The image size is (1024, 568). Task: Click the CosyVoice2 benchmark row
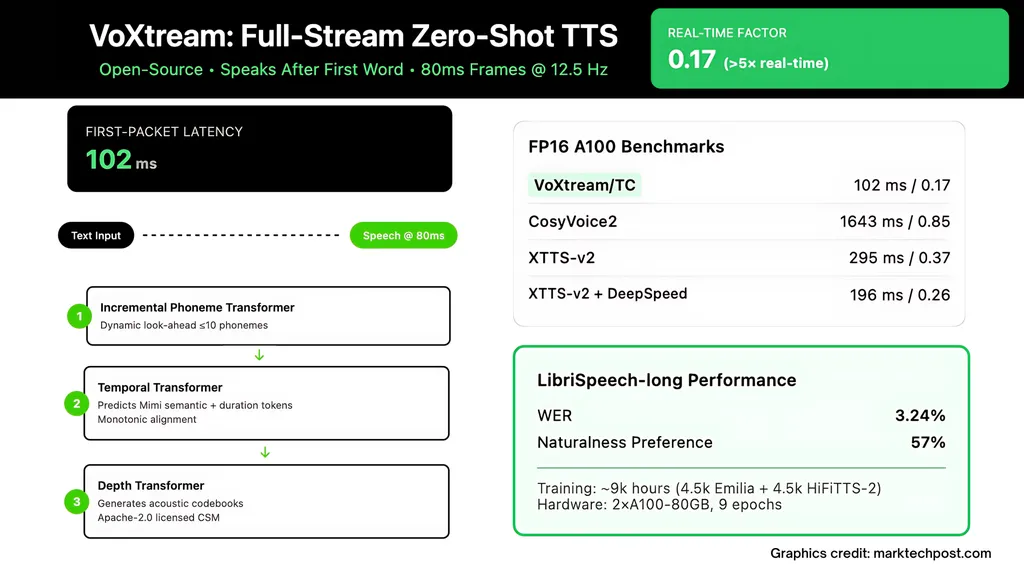739,221
